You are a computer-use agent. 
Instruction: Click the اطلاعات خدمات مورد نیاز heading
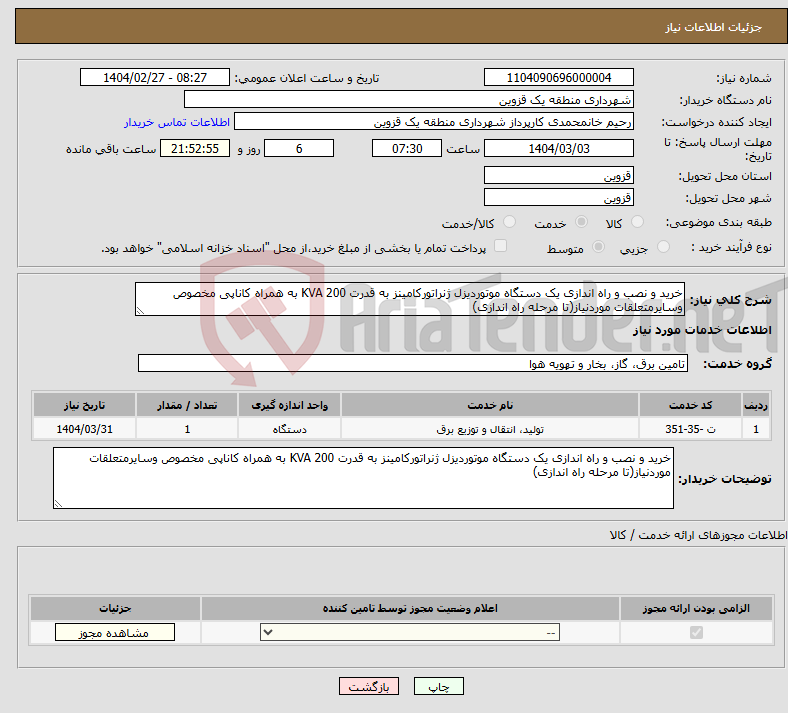point(702,330)
